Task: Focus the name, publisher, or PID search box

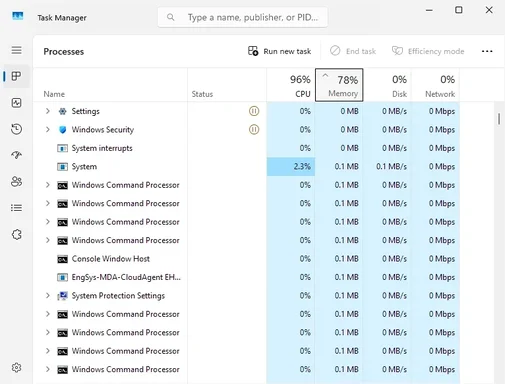Action: (x=243, y=17)
